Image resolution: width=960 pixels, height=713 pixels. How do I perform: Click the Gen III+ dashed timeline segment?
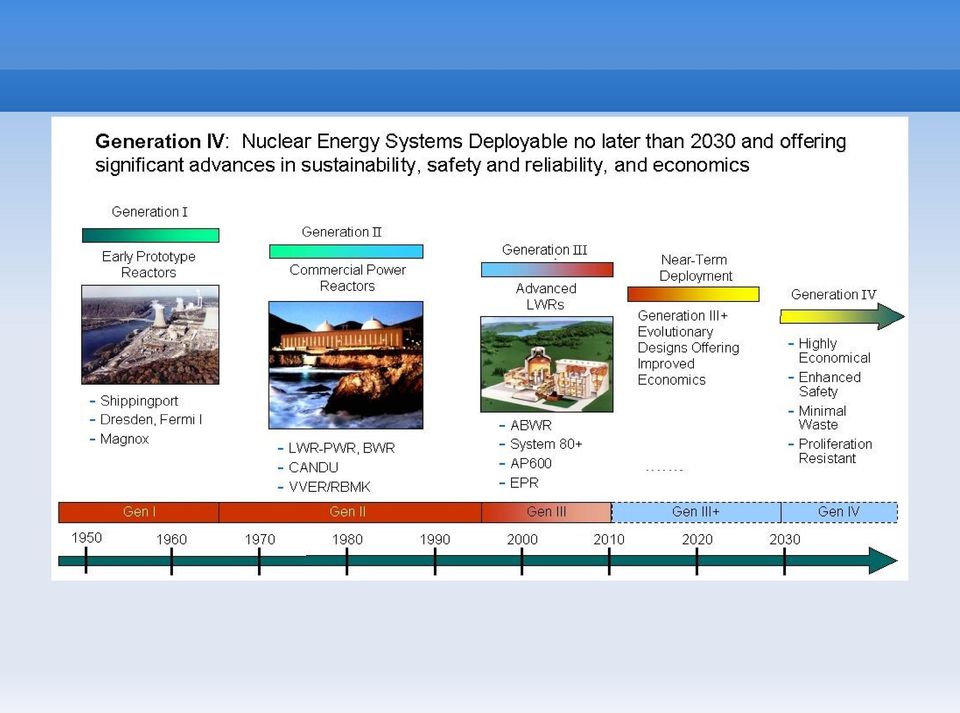(697, 512)
